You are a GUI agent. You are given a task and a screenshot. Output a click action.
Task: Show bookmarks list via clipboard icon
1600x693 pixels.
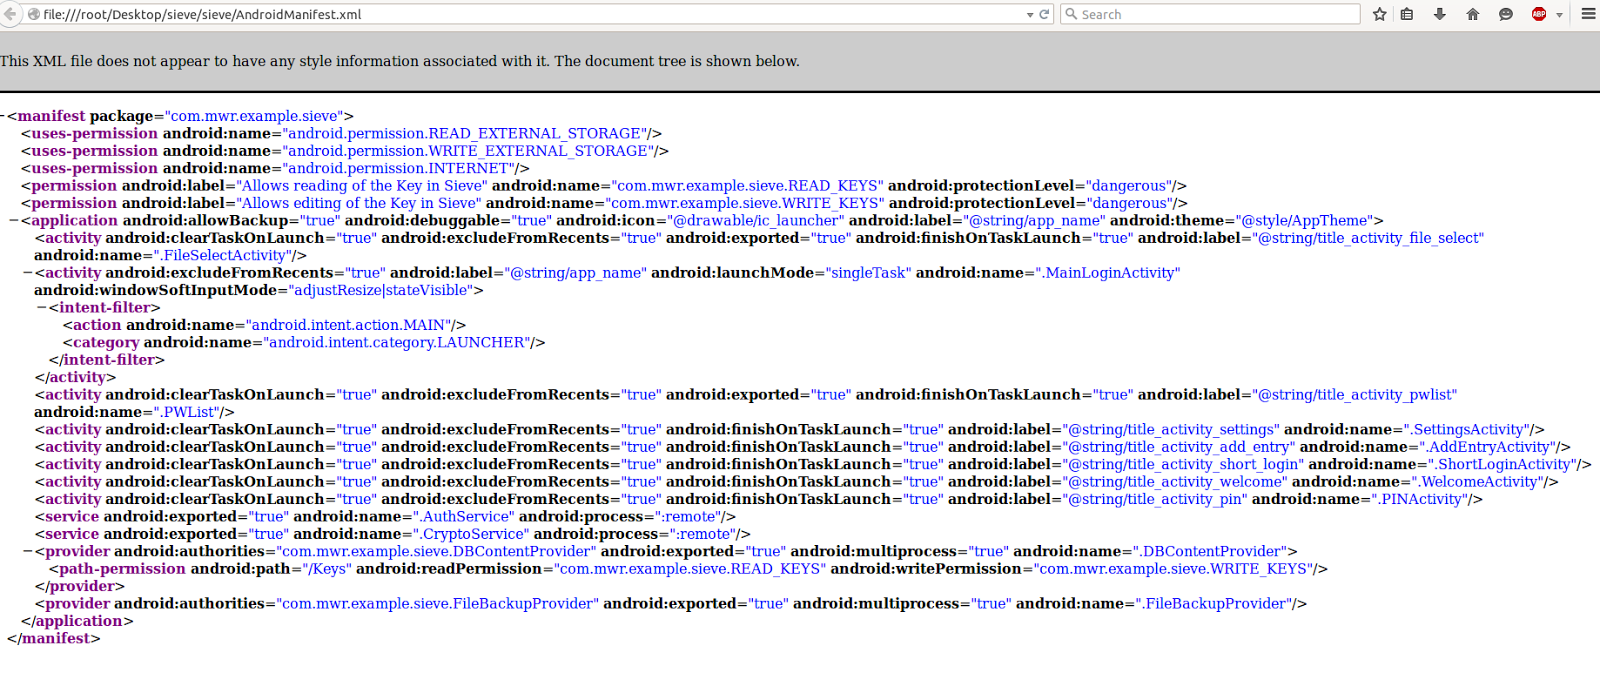click(1407, 14)
